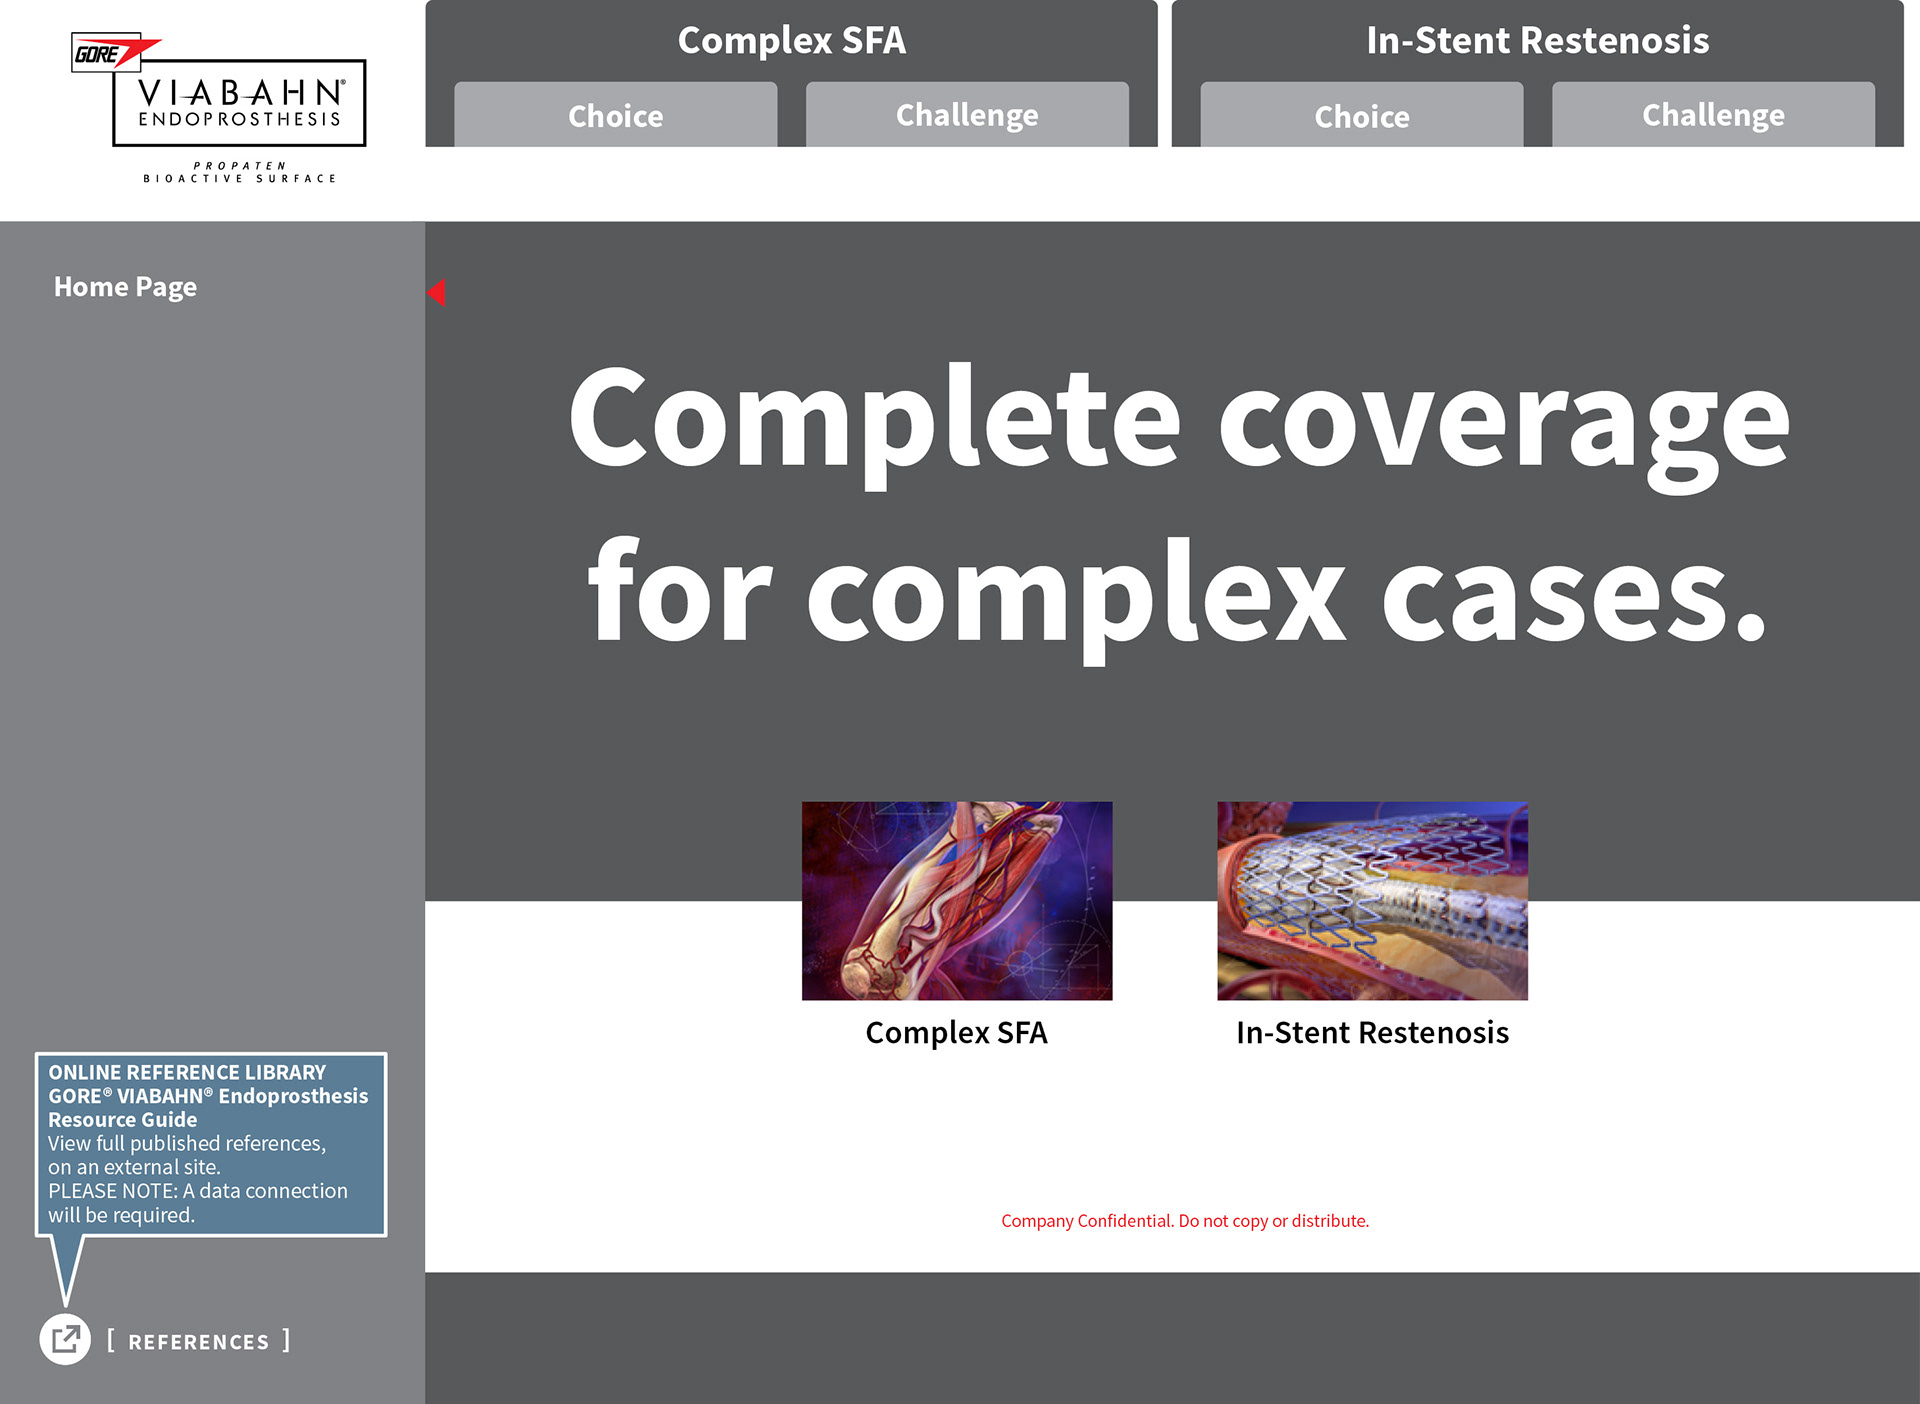
Task: Click the Complex SFA caption below image
Action: point(956,1032)
